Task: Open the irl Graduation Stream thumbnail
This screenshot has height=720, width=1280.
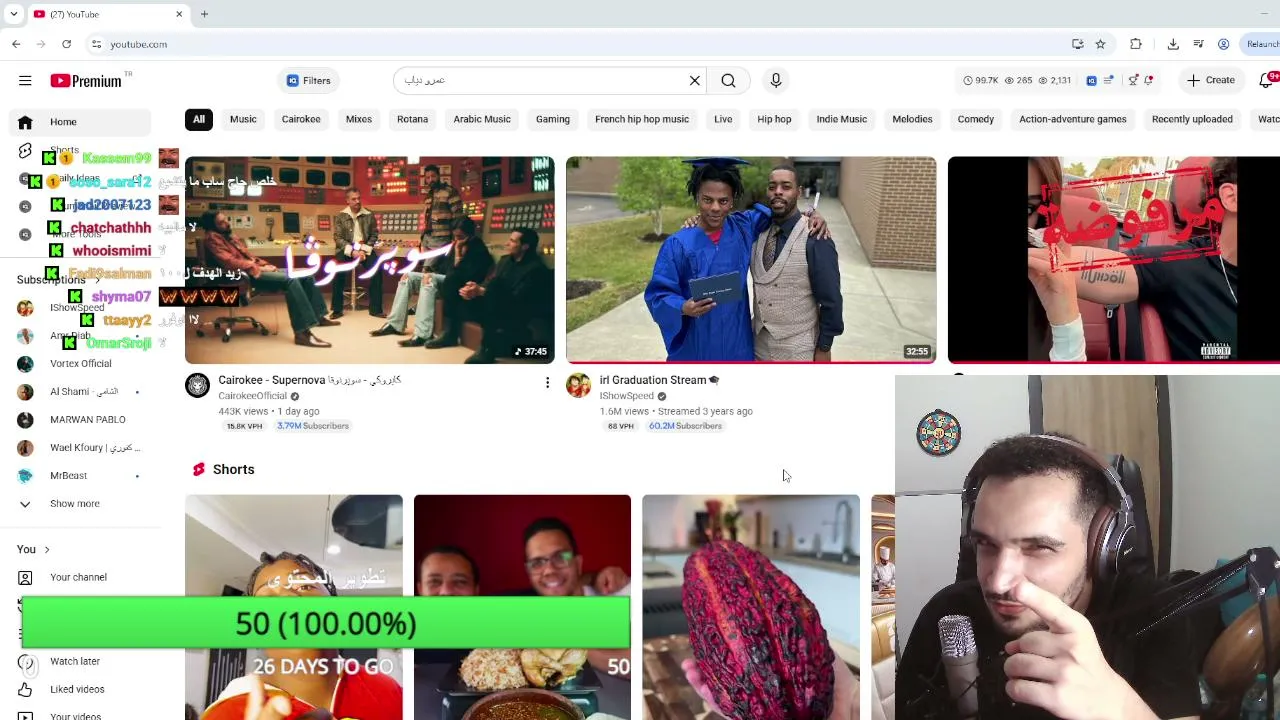Action: [x=751, y=260]
